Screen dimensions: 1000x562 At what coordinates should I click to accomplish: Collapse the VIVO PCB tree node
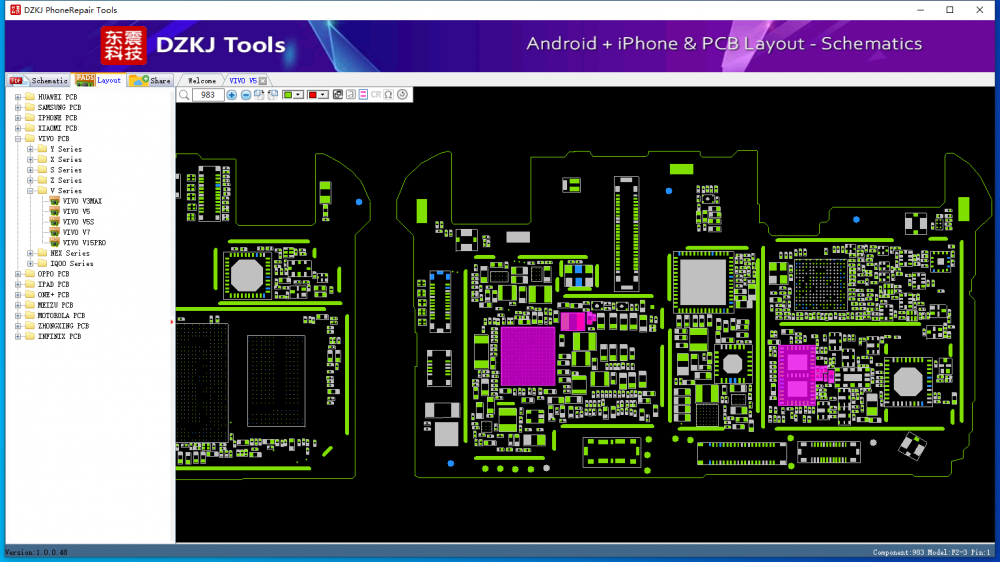(x=18, y=139)
